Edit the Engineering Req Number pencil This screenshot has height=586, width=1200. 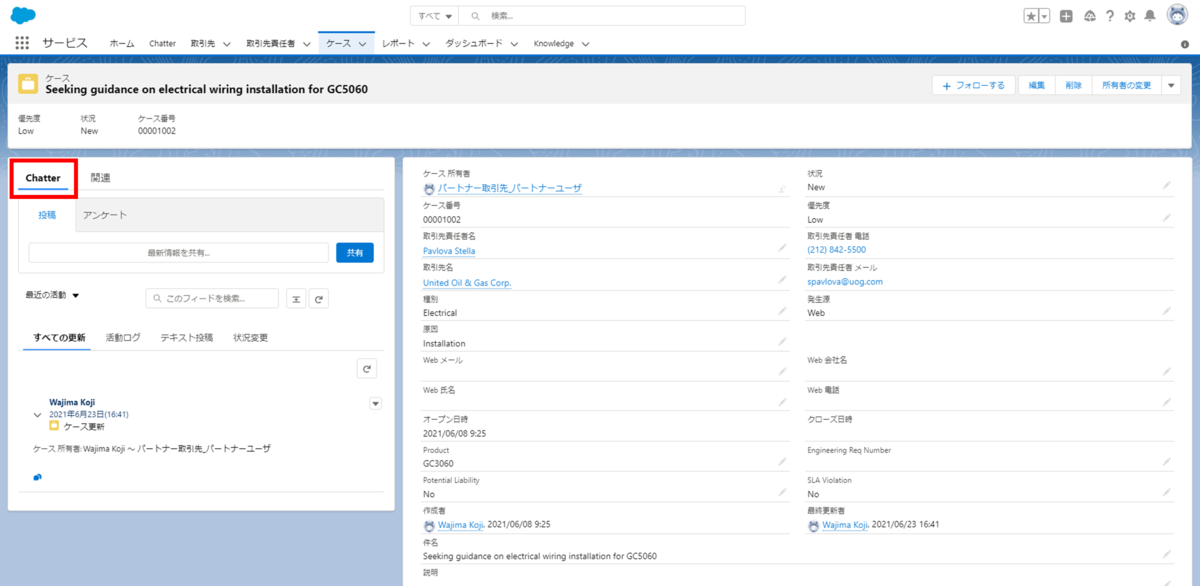pos(1166,462)
